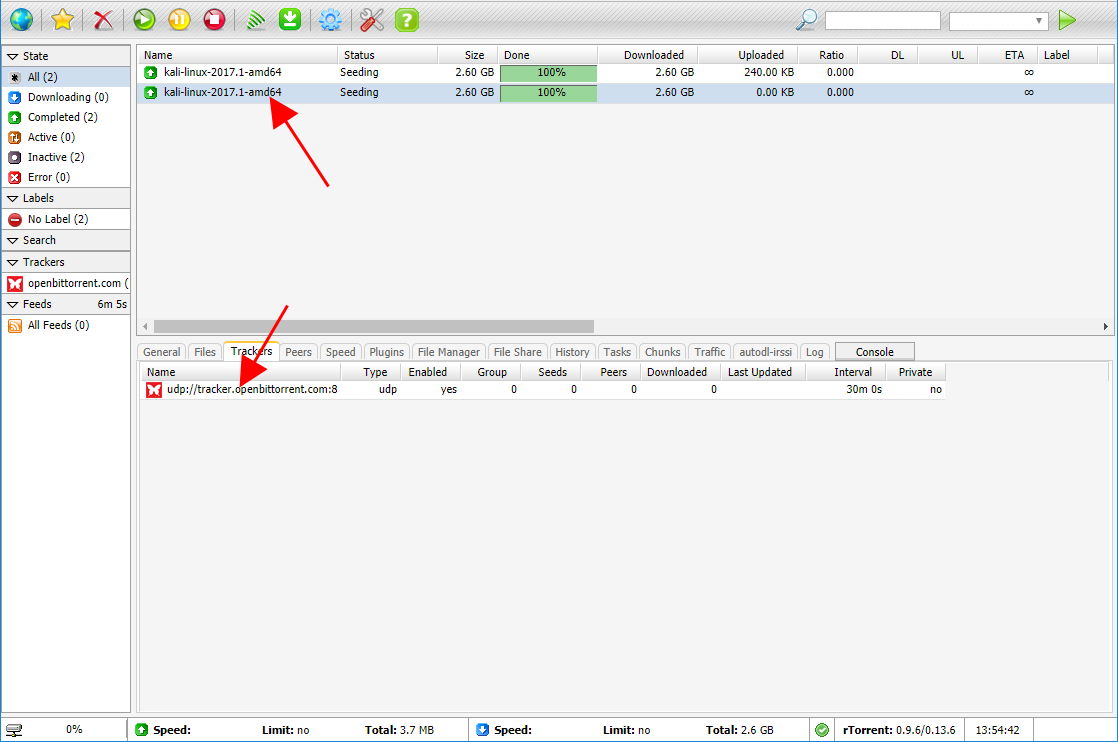Sort trackers by Interval column
Screen dimensions: 1118x742
pyautogui.click(x=846, y=372)
